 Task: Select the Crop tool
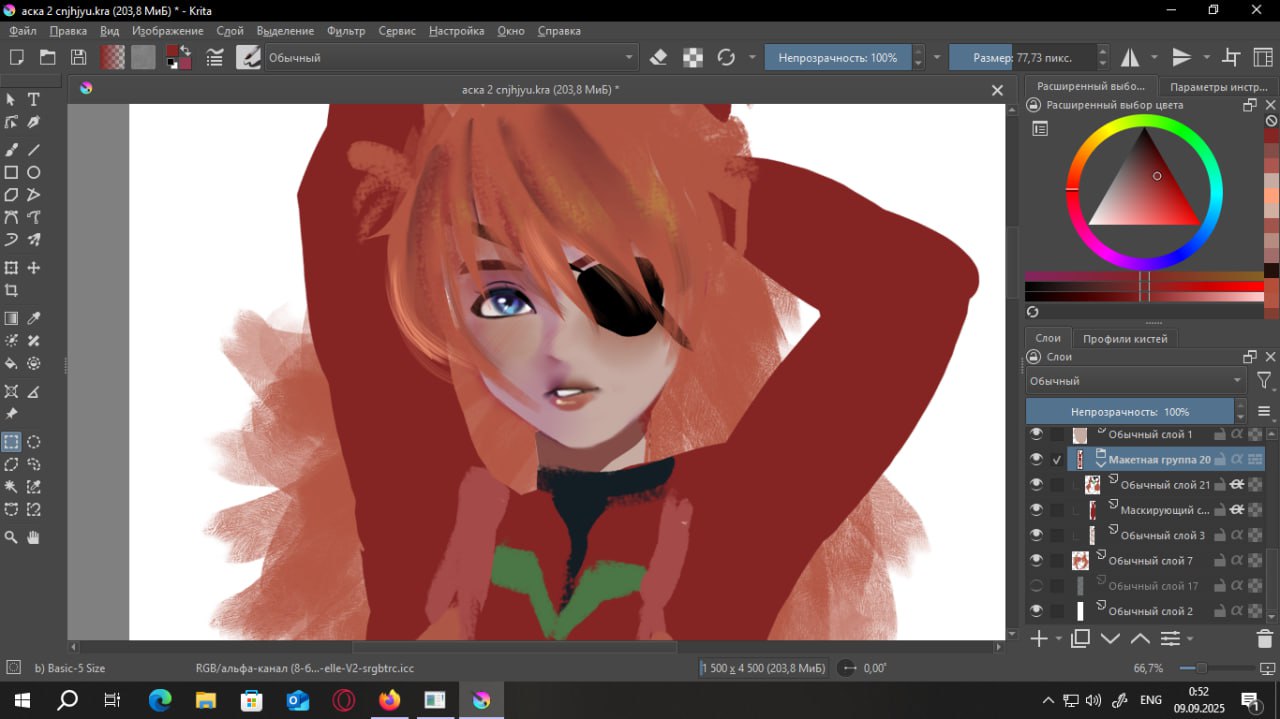(11, 291)
